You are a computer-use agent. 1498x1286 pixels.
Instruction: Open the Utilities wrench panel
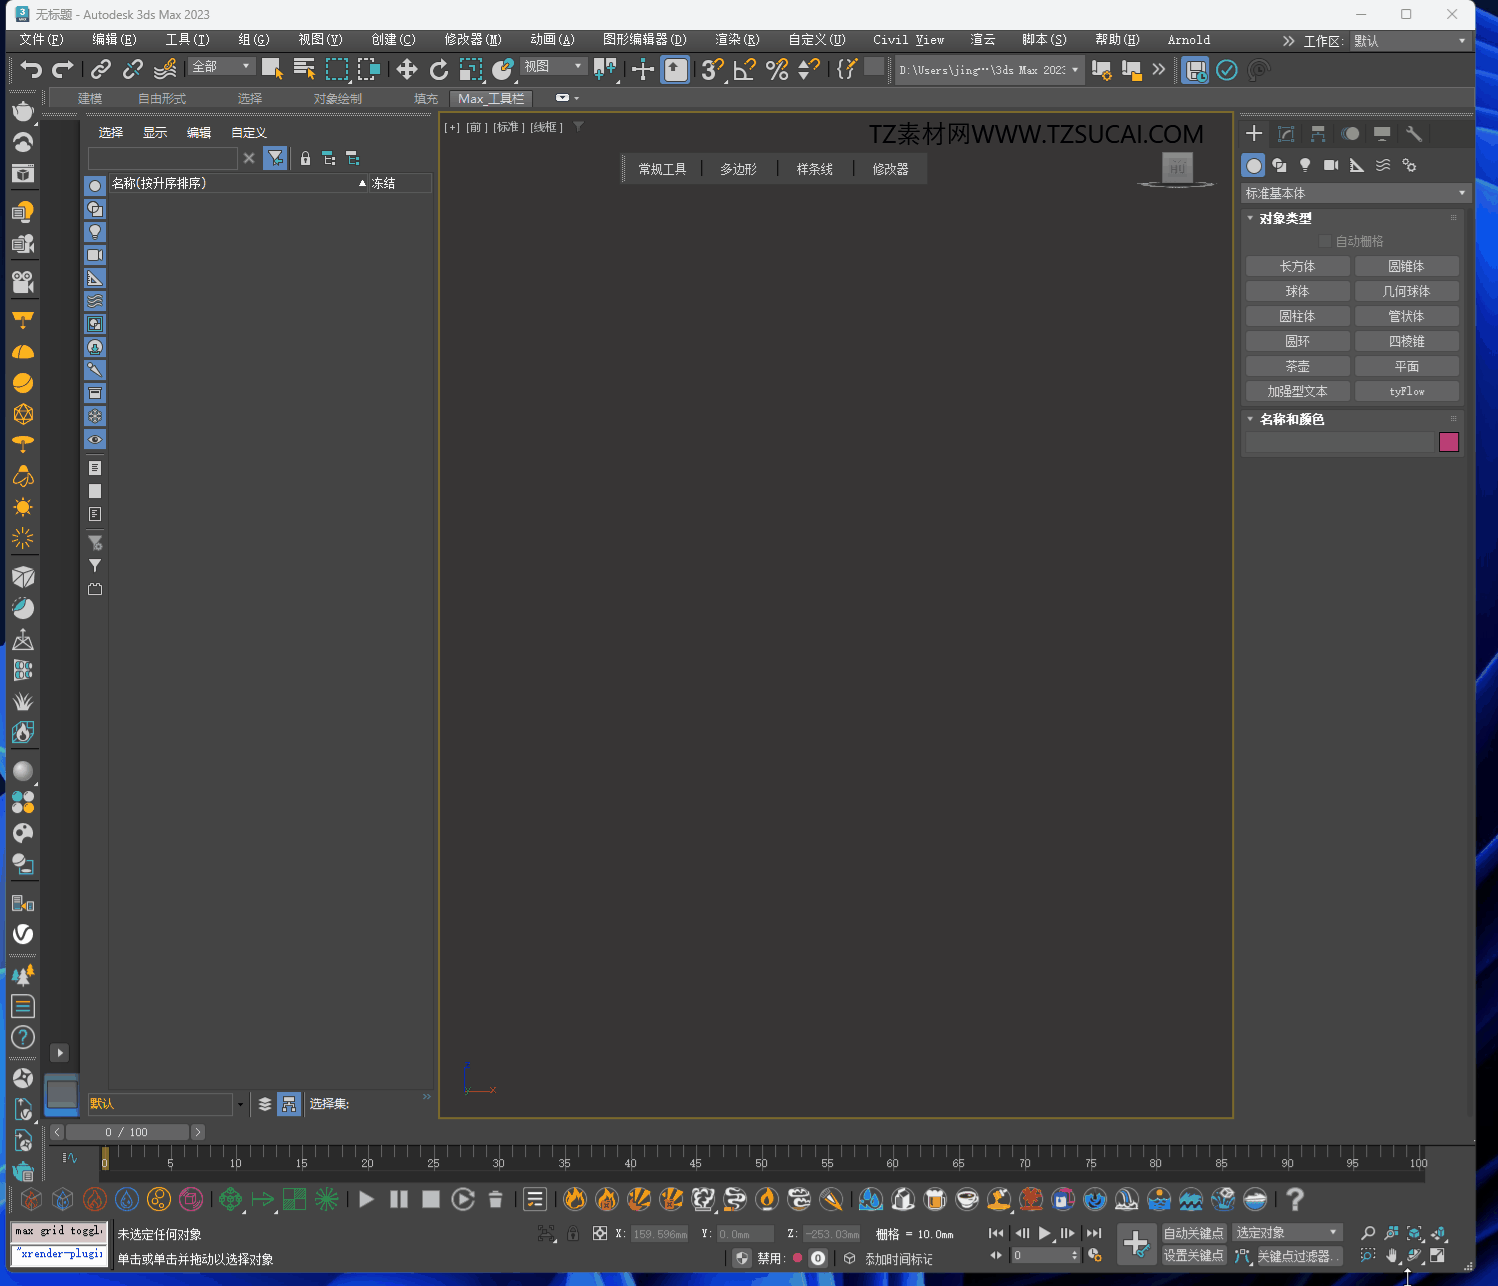[1414, 134]
